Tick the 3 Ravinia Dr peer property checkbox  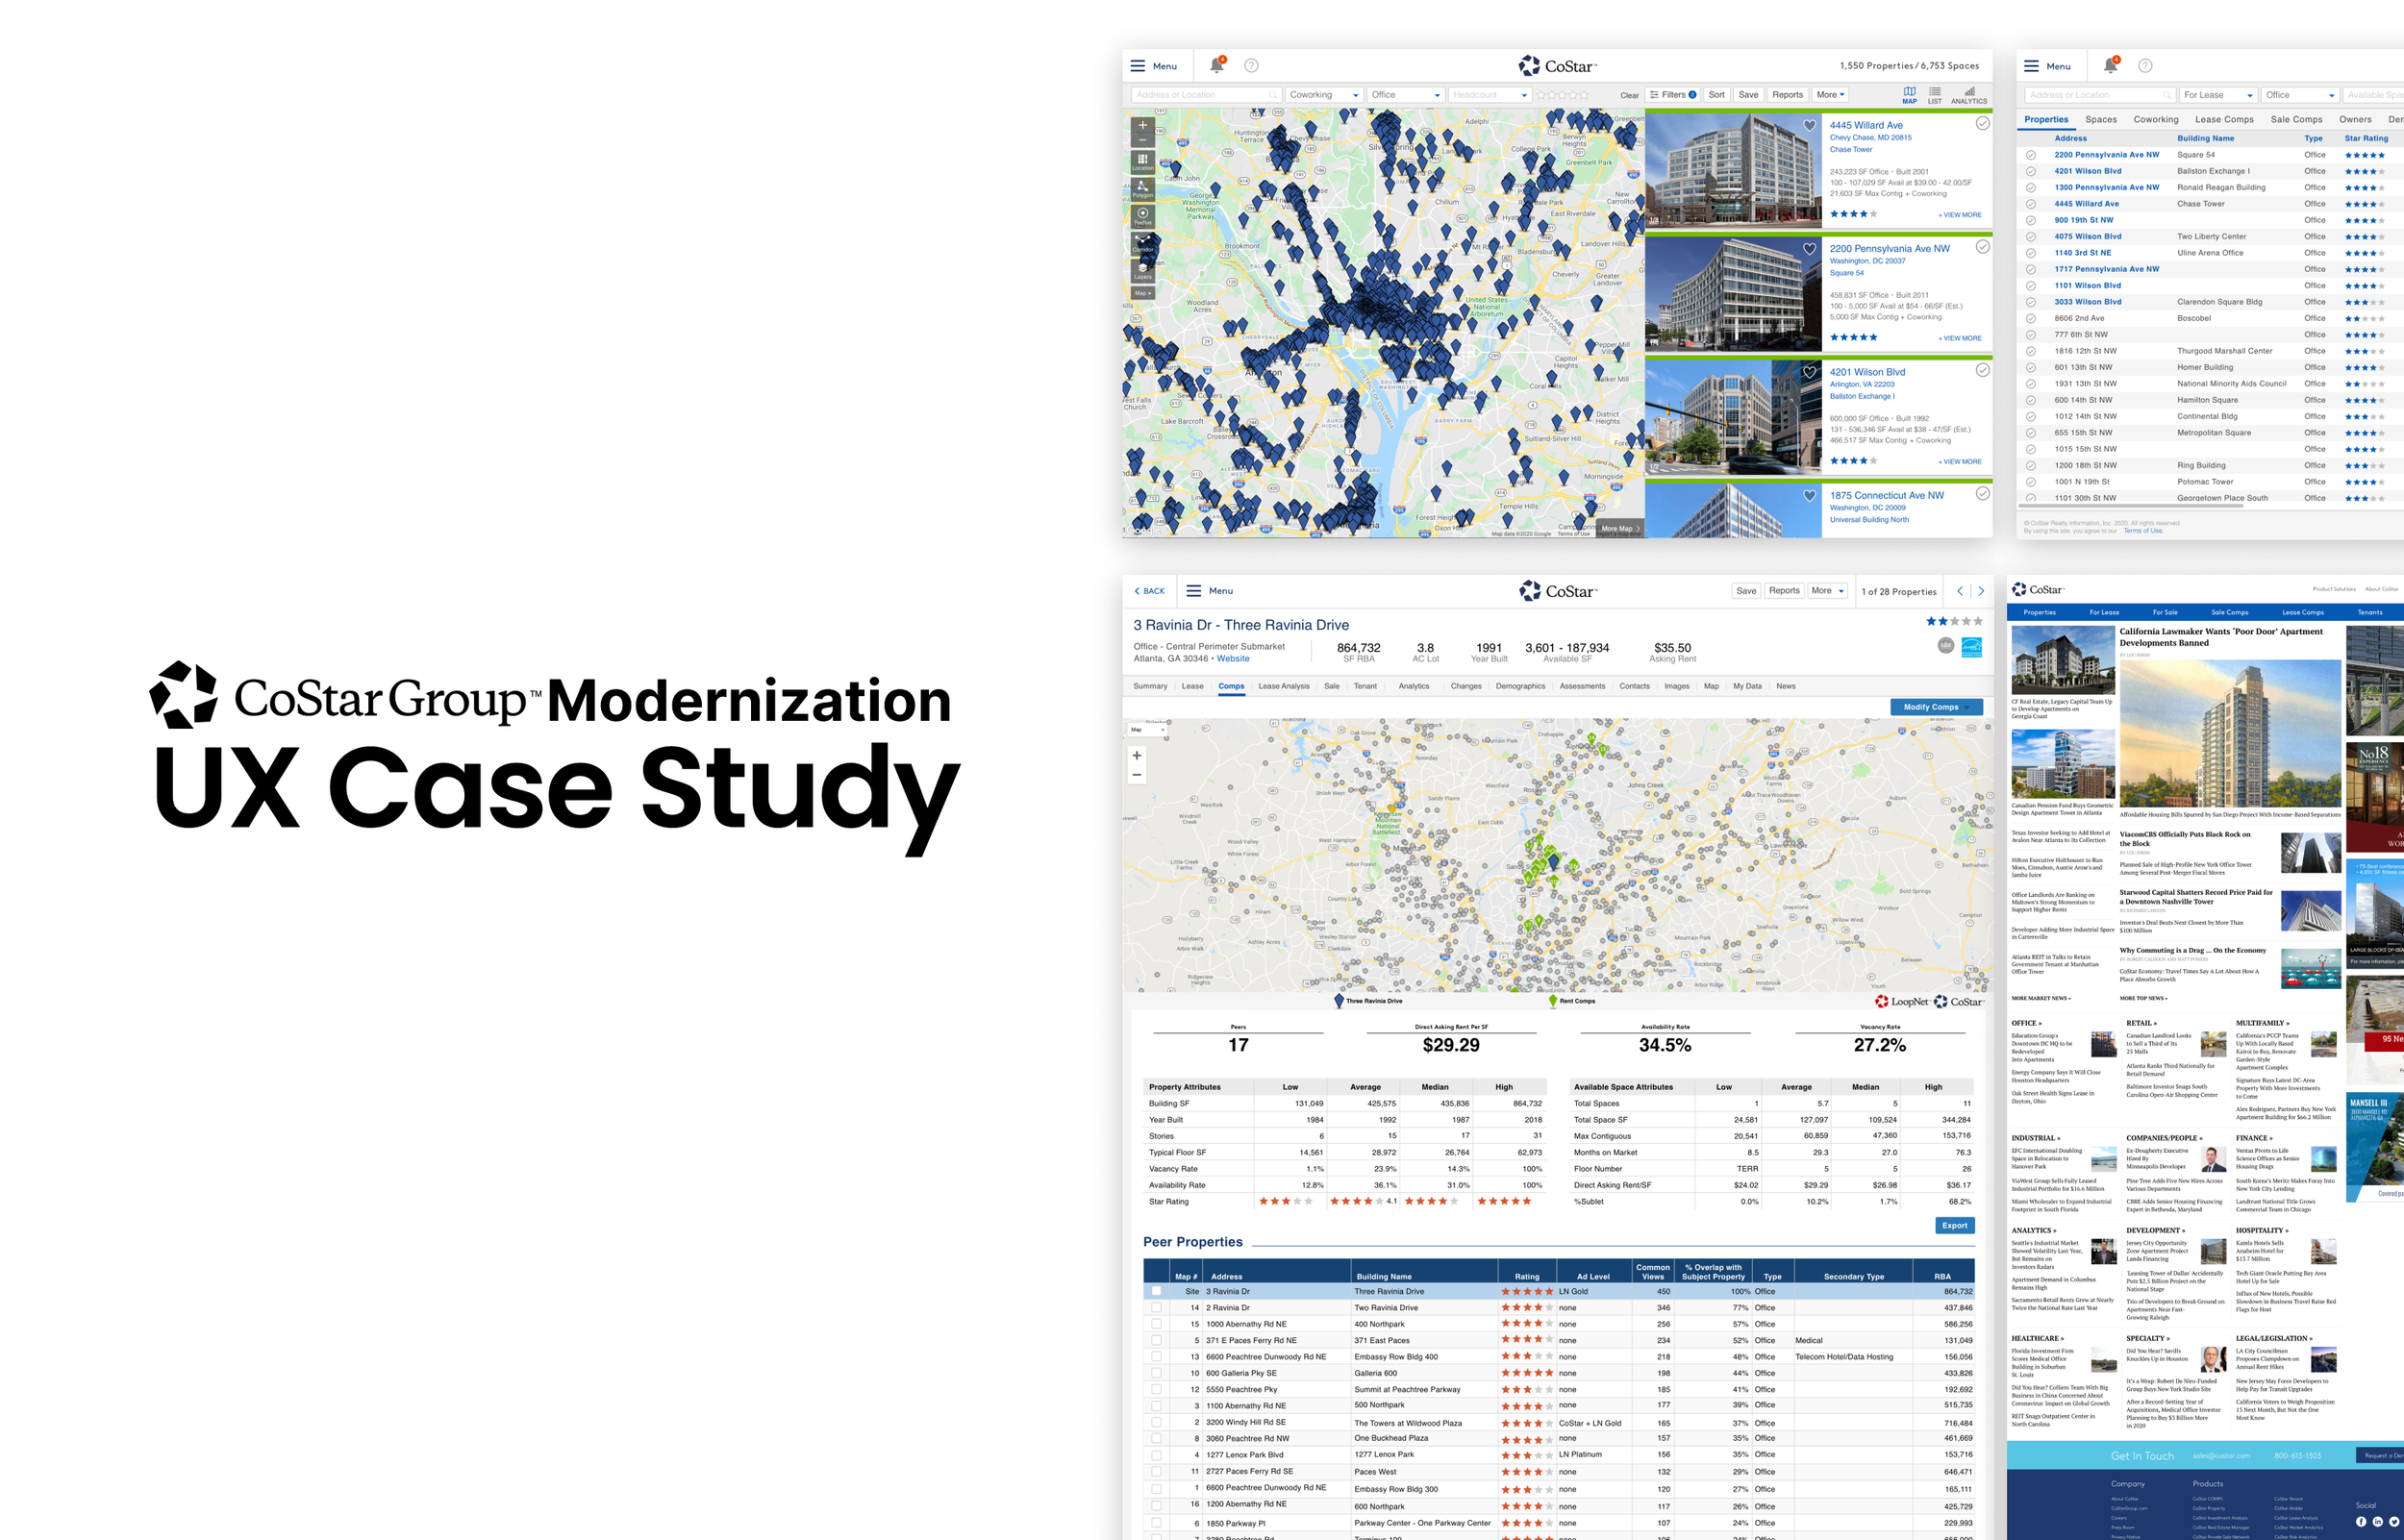click(1157, 1291)
